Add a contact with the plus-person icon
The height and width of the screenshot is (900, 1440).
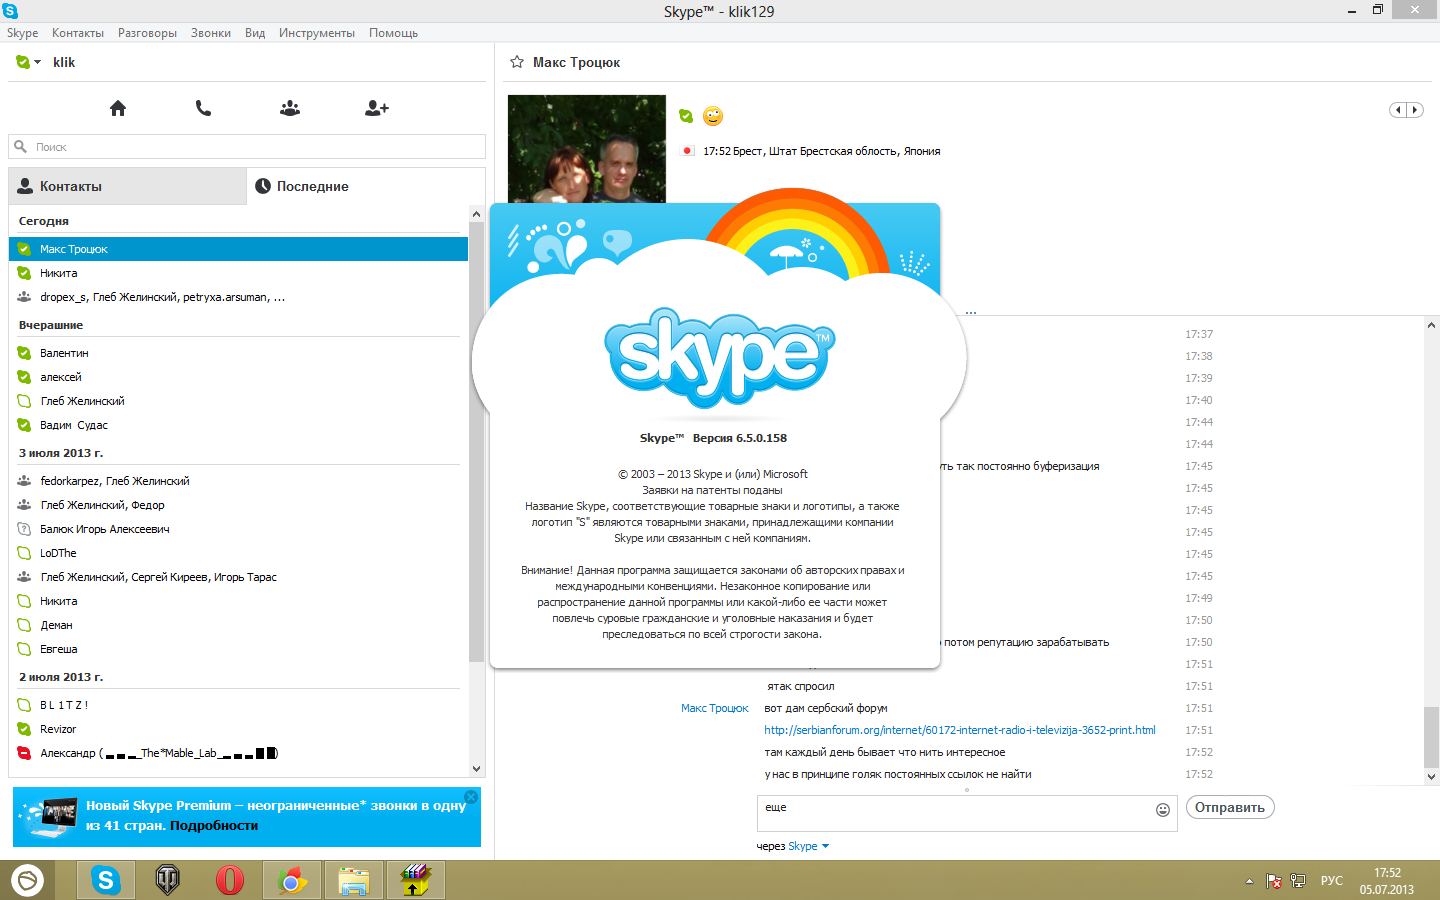[377, 108]
